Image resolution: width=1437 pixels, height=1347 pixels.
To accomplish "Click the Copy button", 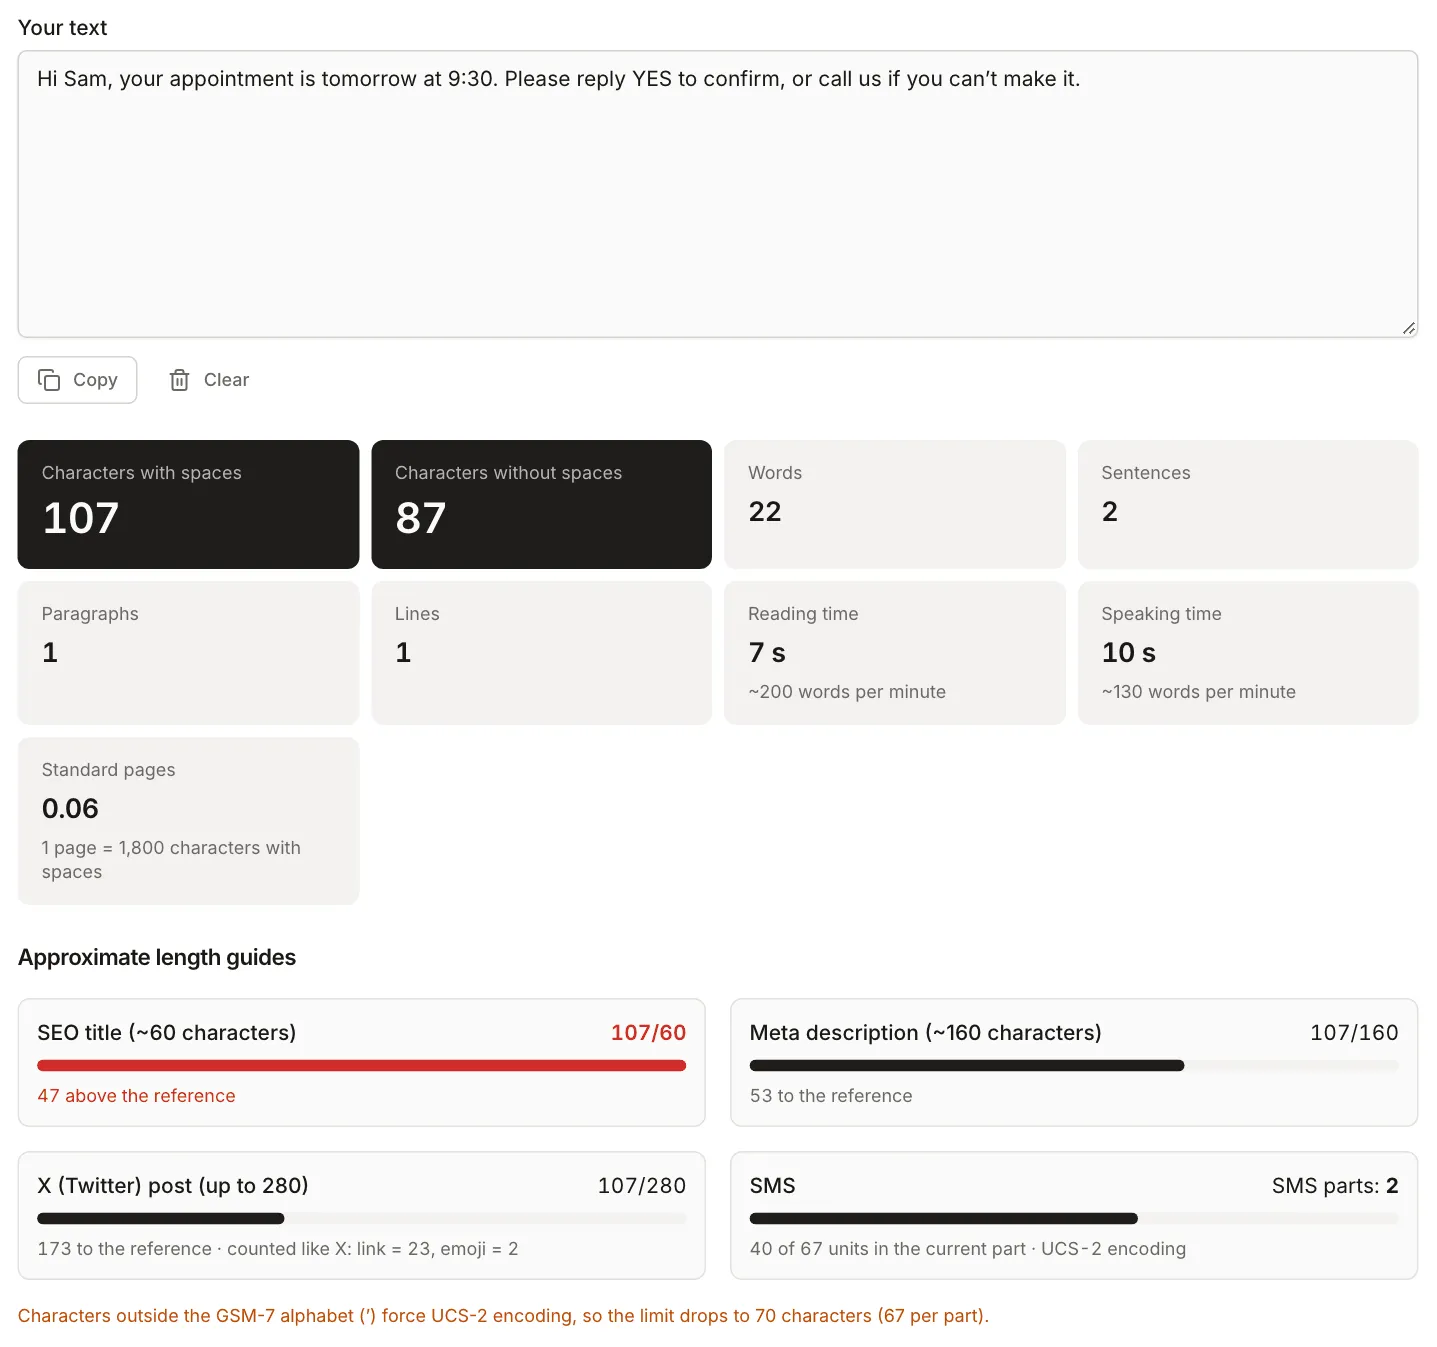I will tap(77, 380).
